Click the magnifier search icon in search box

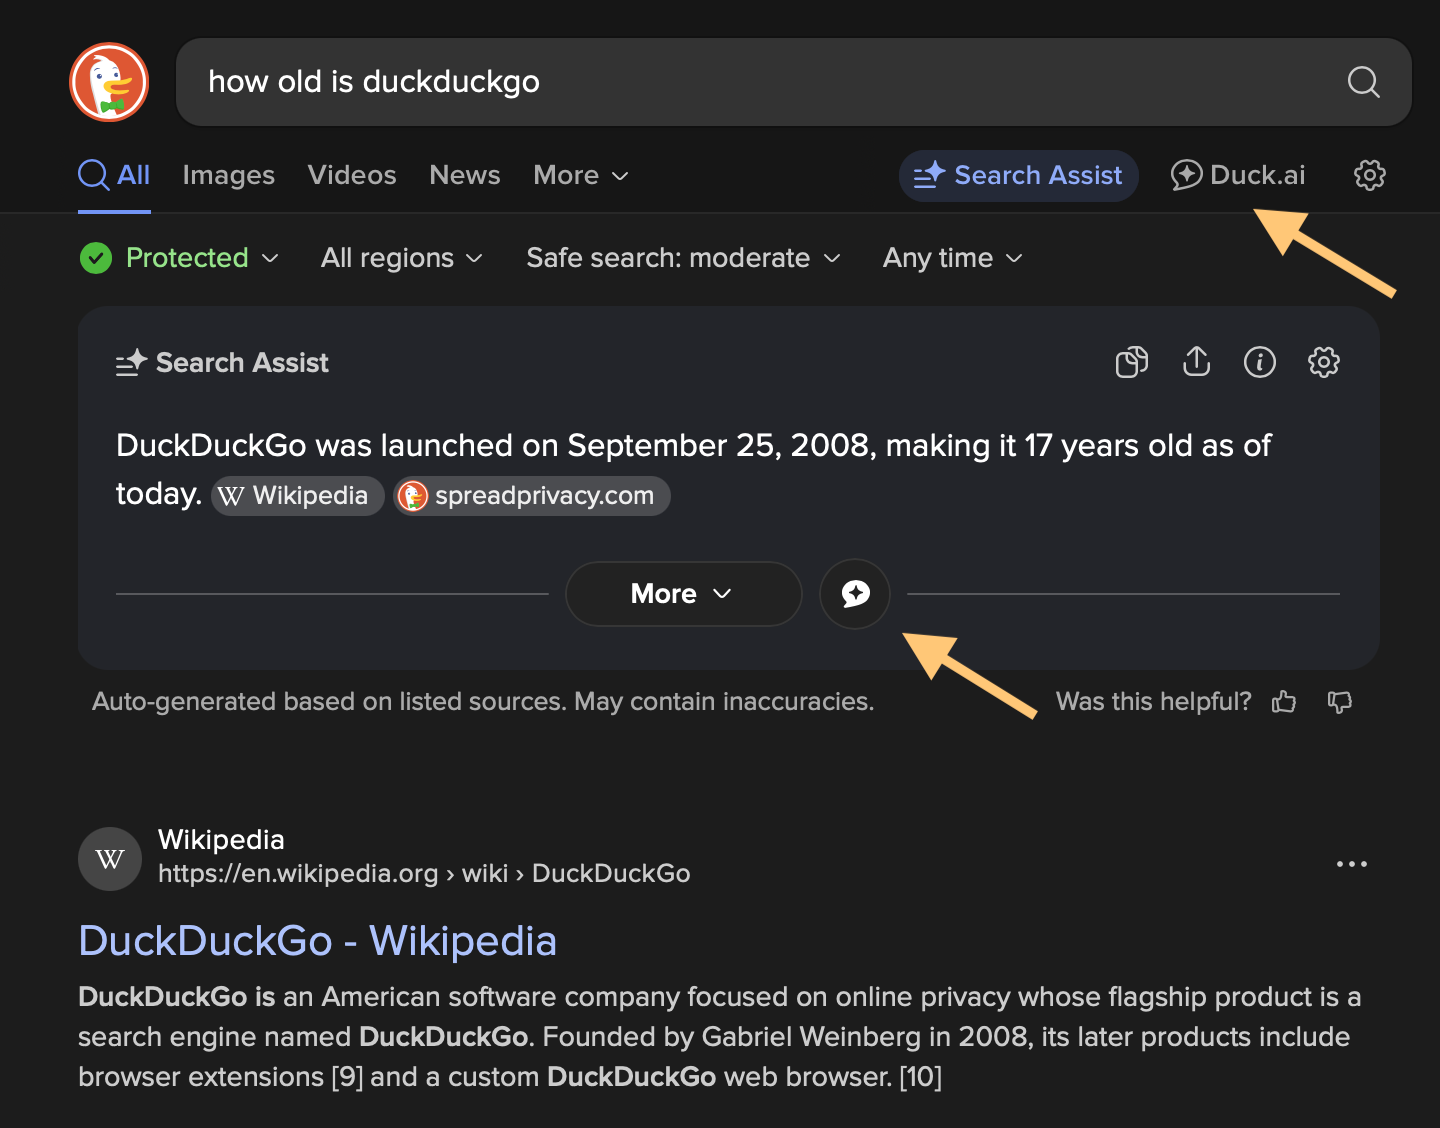click(x=1363, y=82)
